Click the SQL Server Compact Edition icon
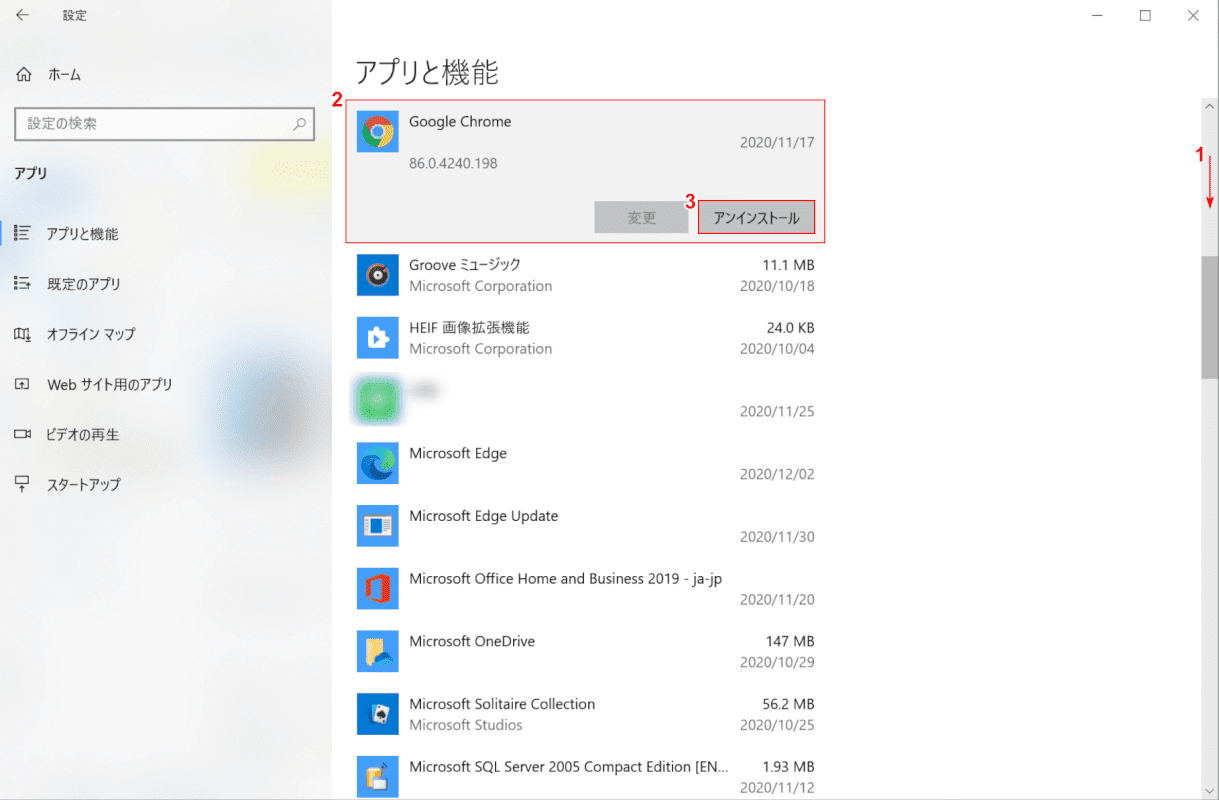This screenshot has width=1219, height=800. (x=378, y=777)
